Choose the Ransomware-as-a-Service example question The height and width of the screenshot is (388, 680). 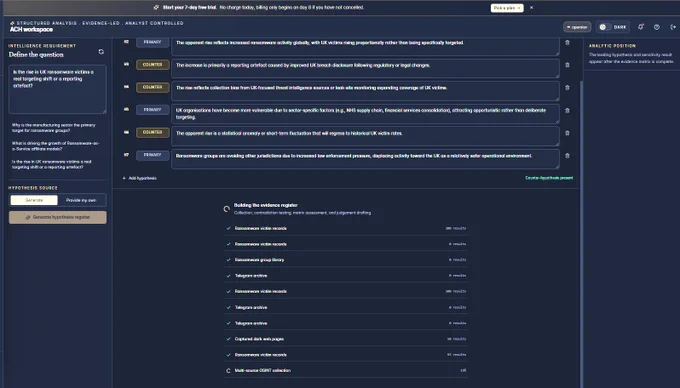(x=56, y=146)
